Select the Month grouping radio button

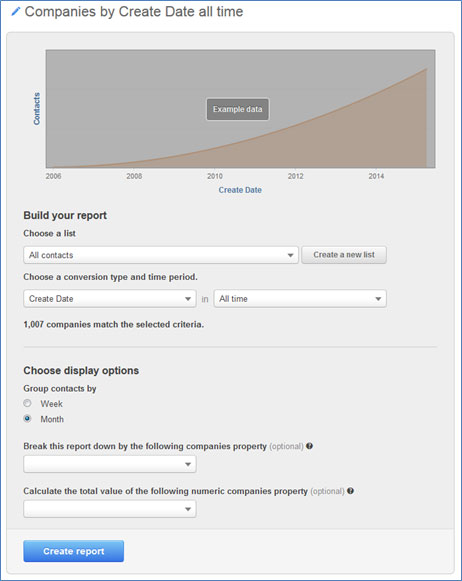(x=27, y=418)
